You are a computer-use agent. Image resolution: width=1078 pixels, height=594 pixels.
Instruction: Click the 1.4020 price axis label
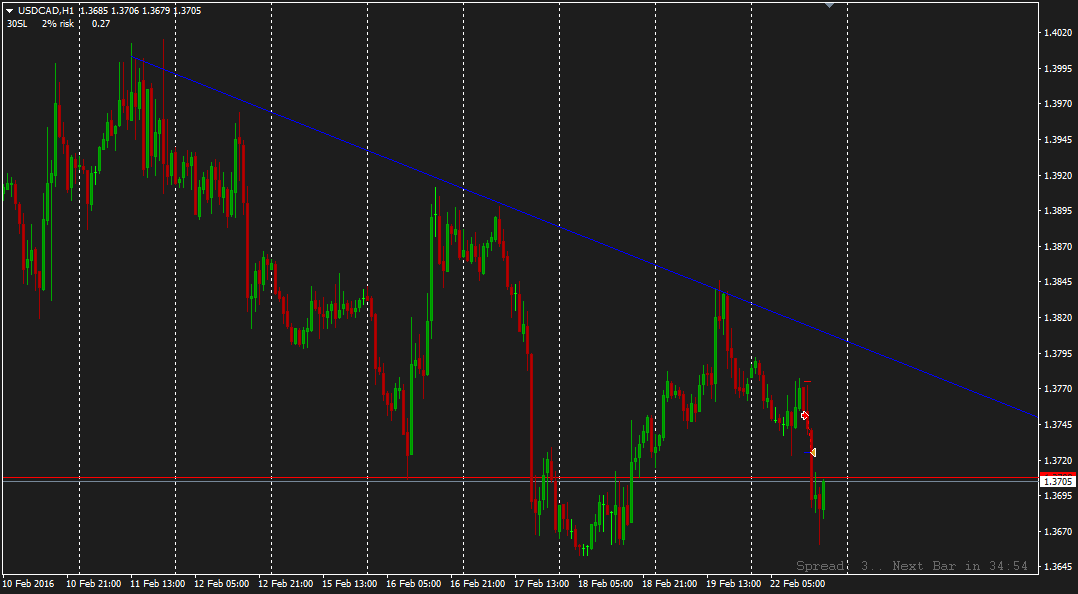click(x=1059, y=32)
